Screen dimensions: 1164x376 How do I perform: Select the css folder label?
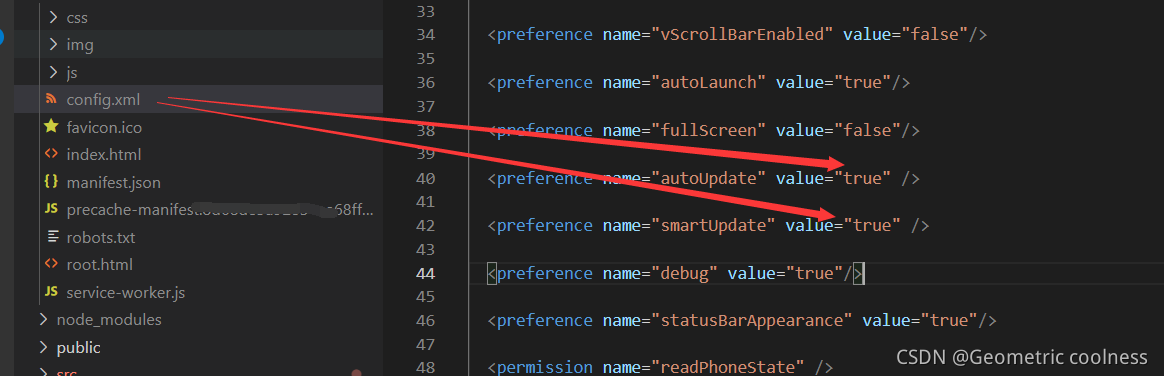click(77, 17)
